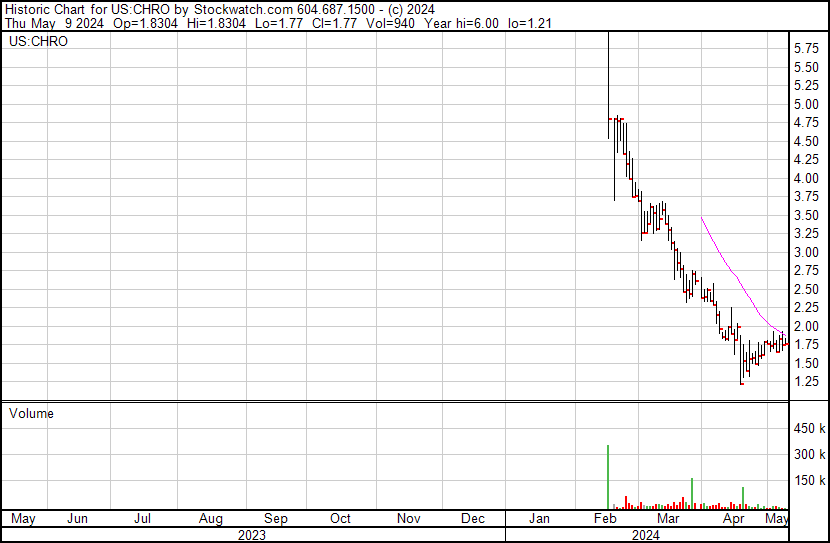The image size is (830, 543).
Task: Click the lowest price bar near 1.21
Action: 742,364
